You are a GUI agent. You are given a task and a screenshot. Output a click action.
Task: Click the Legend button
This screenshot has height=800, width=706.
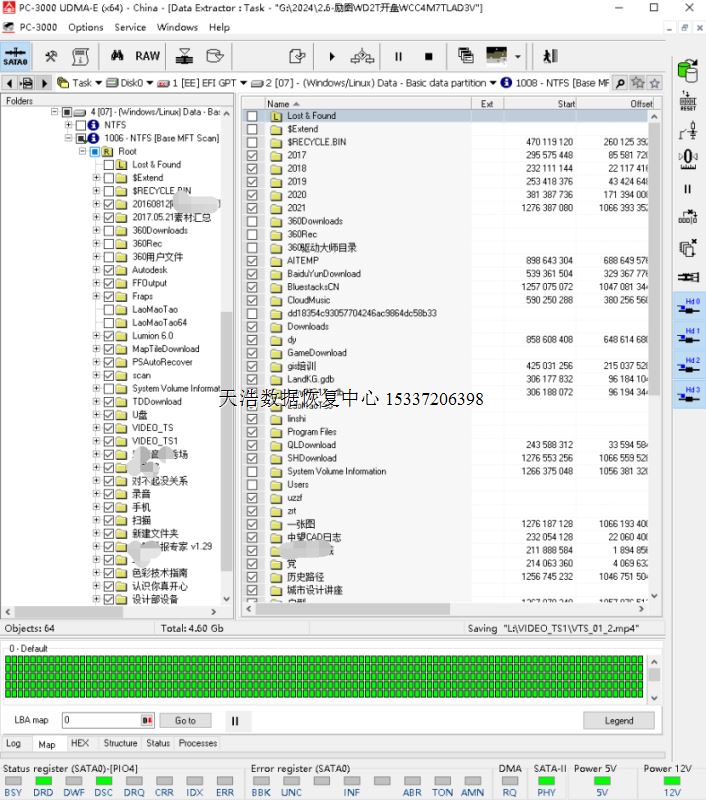click(618, 720)
